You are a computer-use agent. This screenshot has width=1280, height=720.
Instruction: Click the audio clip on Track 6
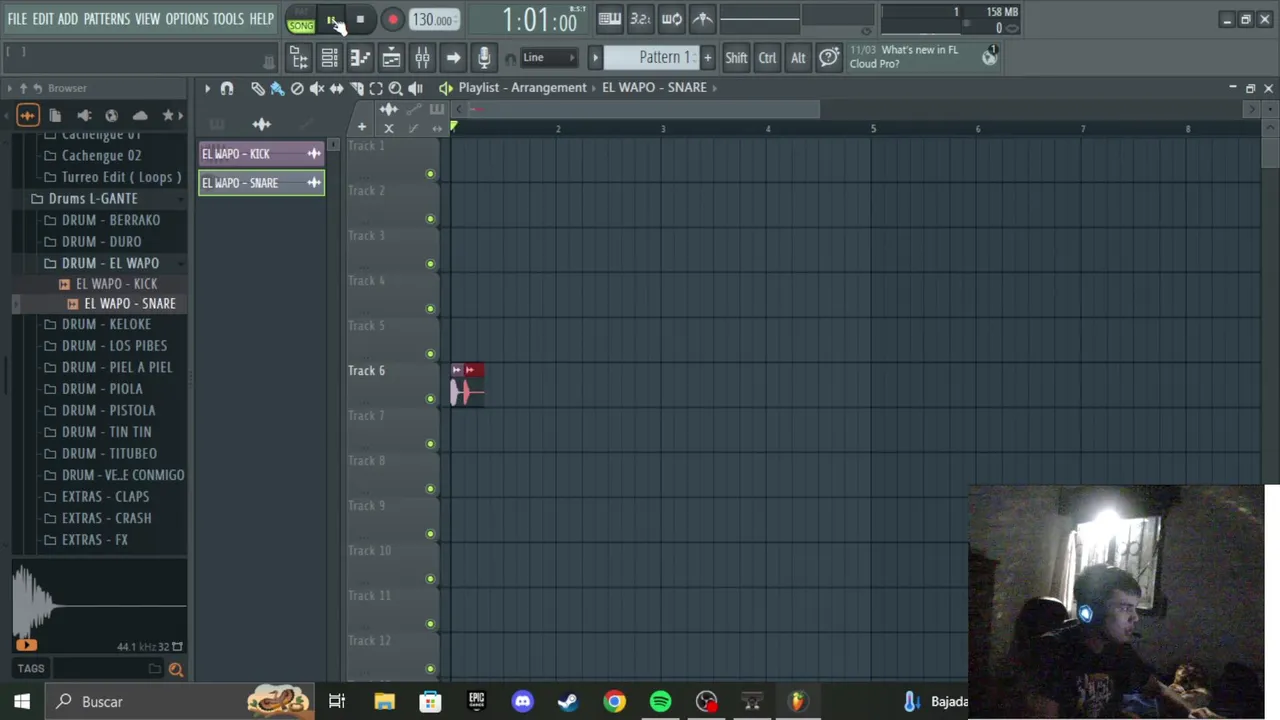pos(467,385)
